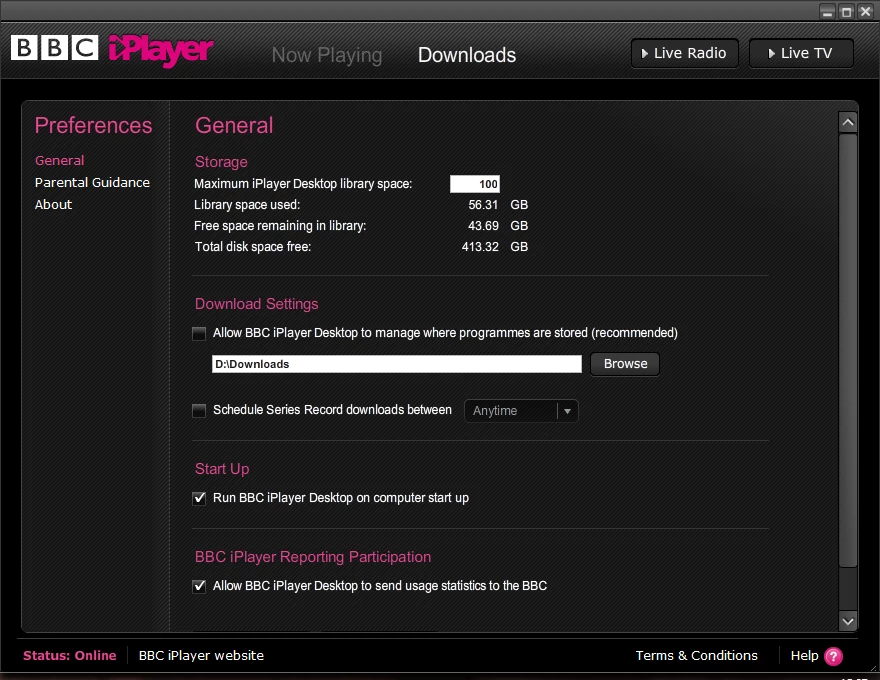880x680 pixels.
Task: Switch to Now Playing tab
Action: pos(327,55)
